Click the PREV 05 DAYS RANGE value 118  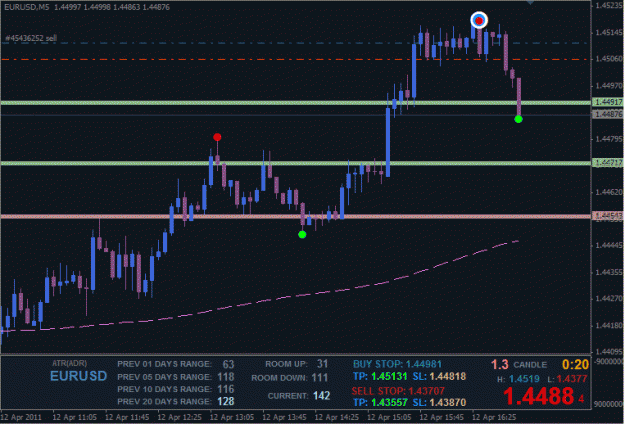[x=226, y=377]
